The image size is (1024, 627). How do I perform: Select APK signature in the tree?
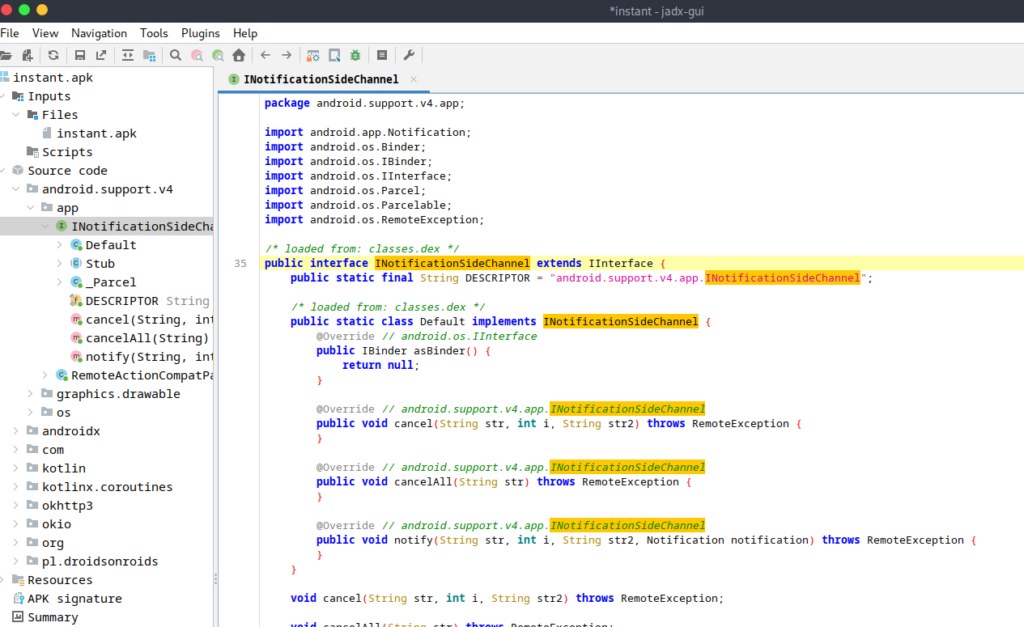coord(74,599)
